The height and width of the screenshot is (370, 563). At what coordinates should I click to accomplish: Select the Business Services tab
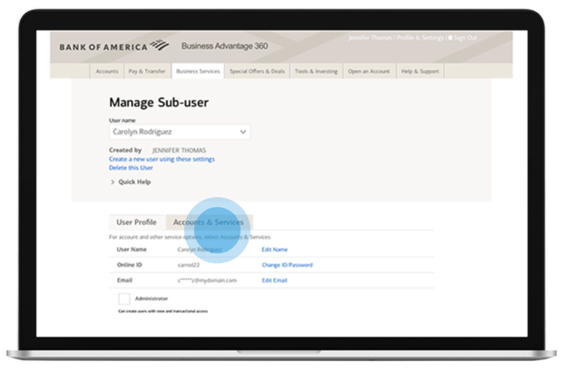(198, 71)
